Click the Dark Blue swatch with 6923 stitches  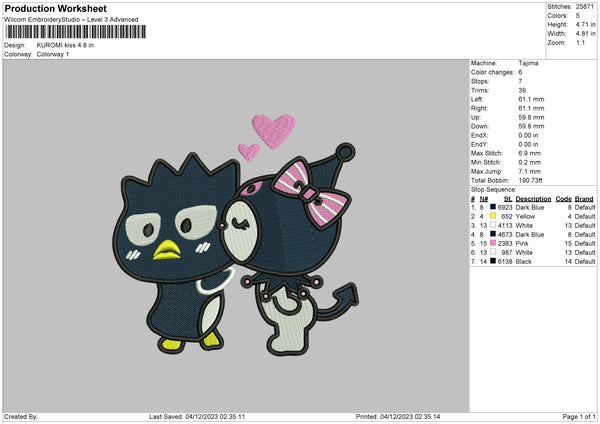493,207
